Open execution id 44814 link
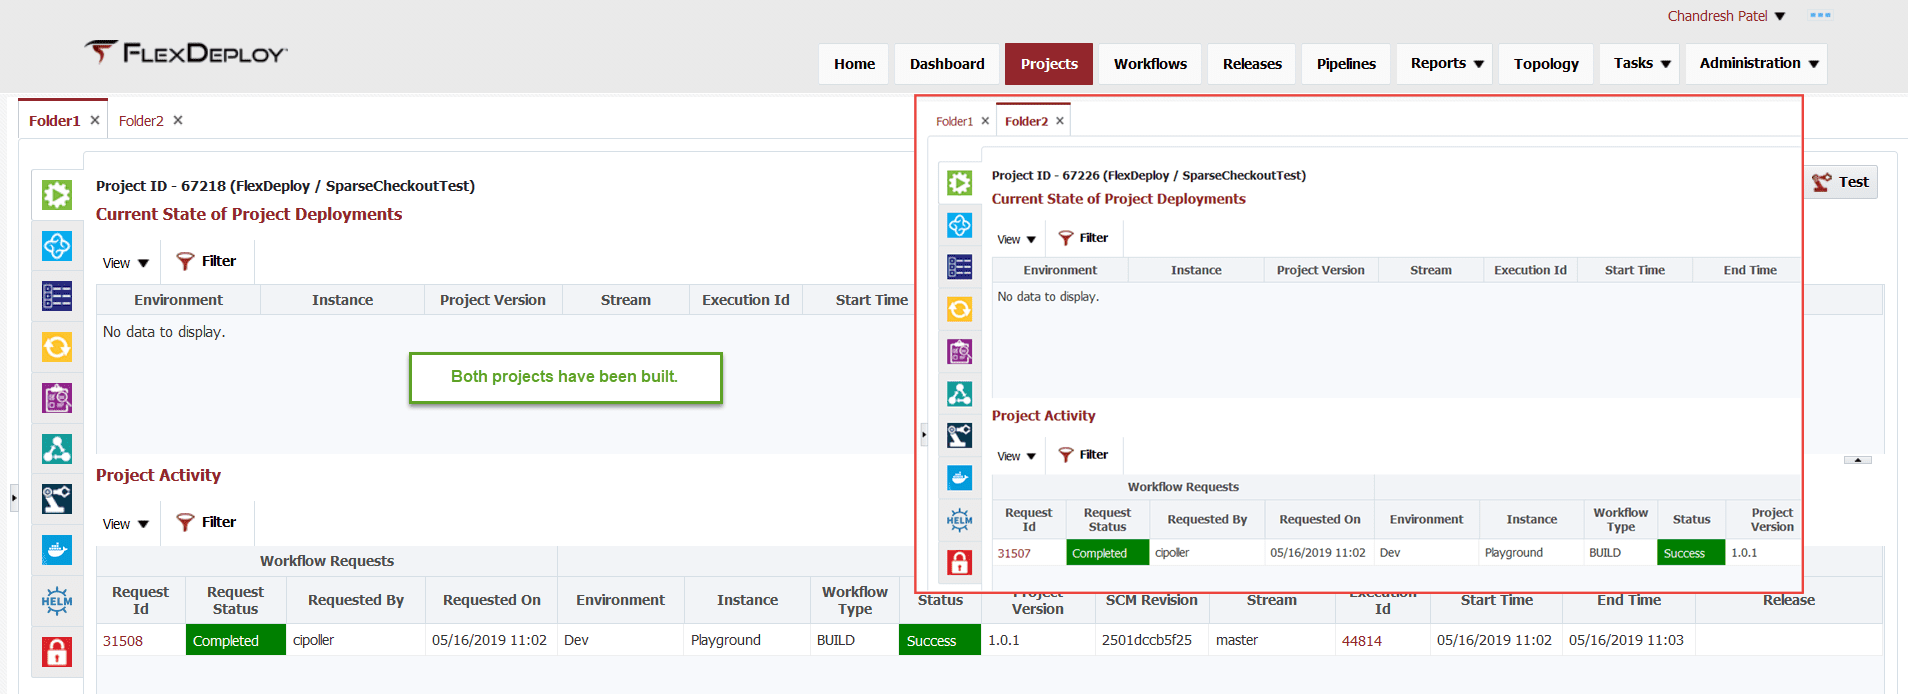This screenshot has width=1908, height=694. 1362,641
